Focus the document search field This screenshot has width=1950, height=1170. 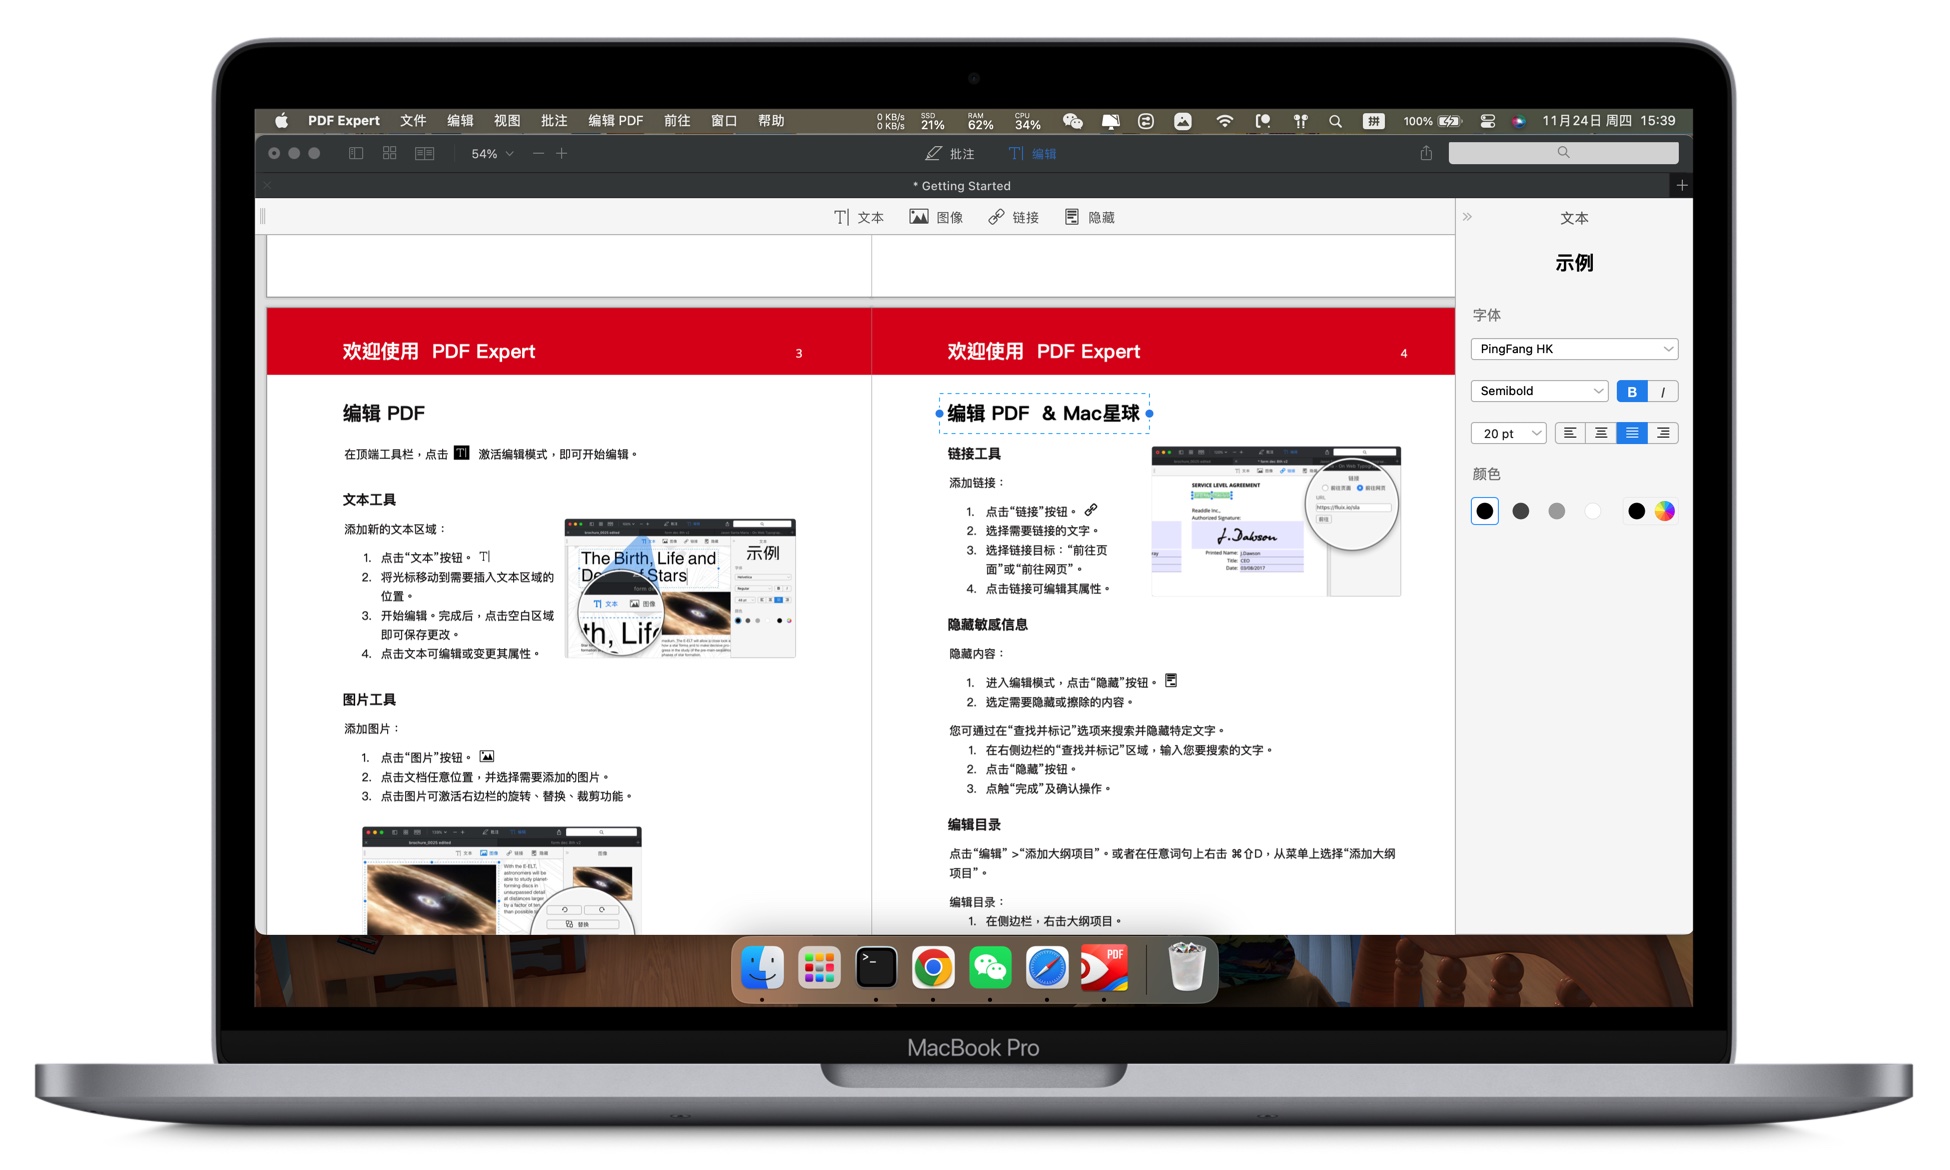pyautogui.click(x=1563, y=153)
